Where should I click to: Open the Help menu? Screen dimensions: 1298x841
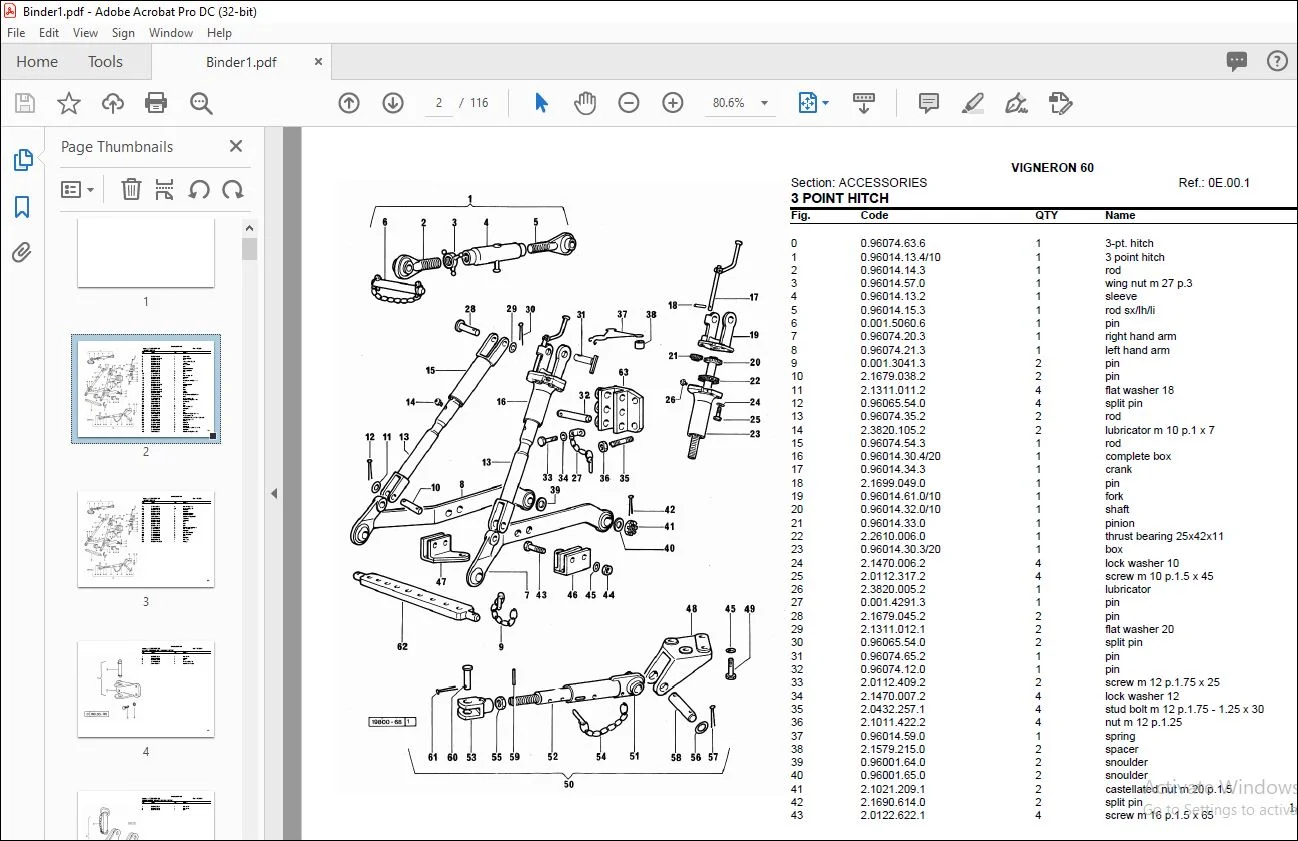pos(219,33)
